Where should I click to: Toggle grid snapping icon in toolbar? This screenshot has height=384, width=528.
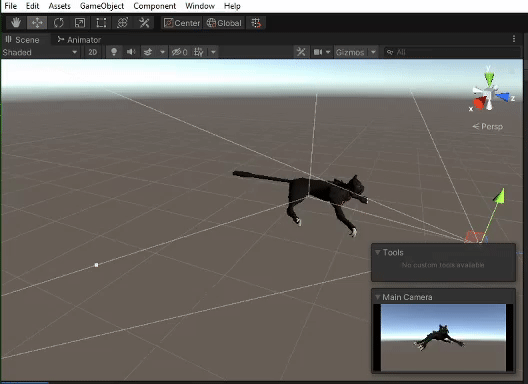coord(256,23)
